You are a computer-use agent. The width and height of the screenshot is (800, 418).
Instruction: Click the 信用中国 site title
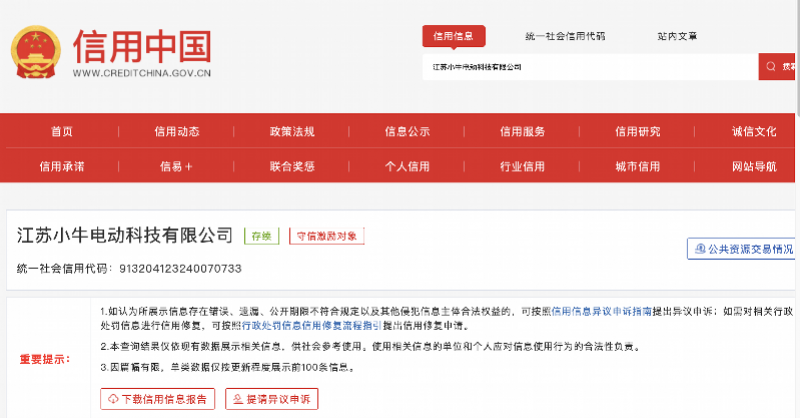(142, 46)
